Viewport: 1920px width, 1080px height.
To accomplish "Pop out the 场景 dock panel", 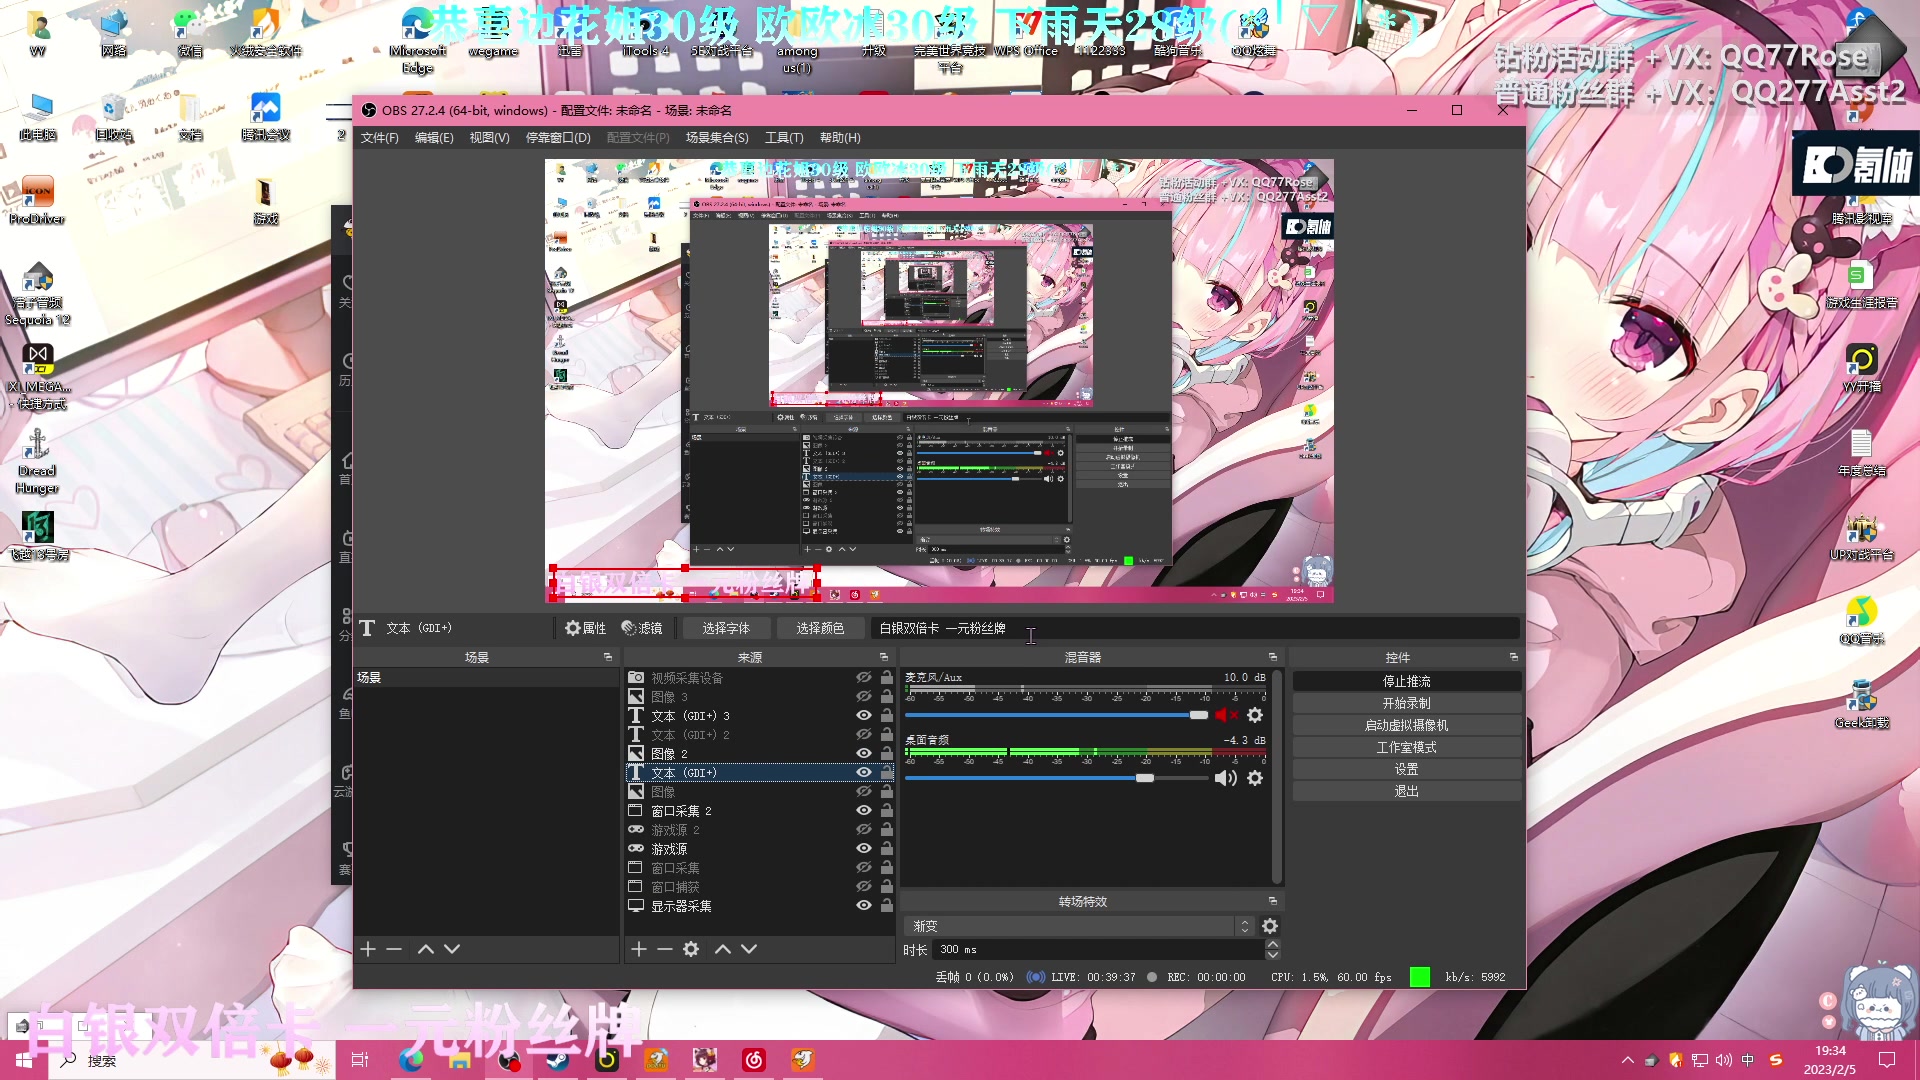I will point(608,657).
